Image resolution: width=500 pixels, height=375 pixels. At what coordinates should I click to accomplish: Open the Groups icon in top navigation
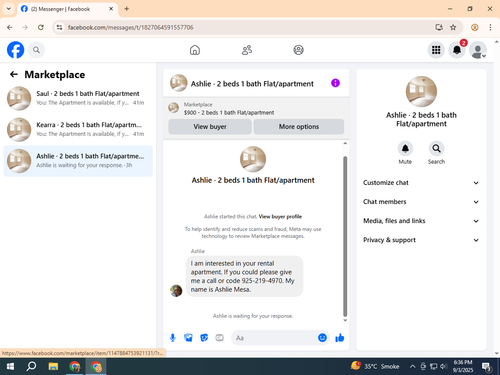point(298,50)
